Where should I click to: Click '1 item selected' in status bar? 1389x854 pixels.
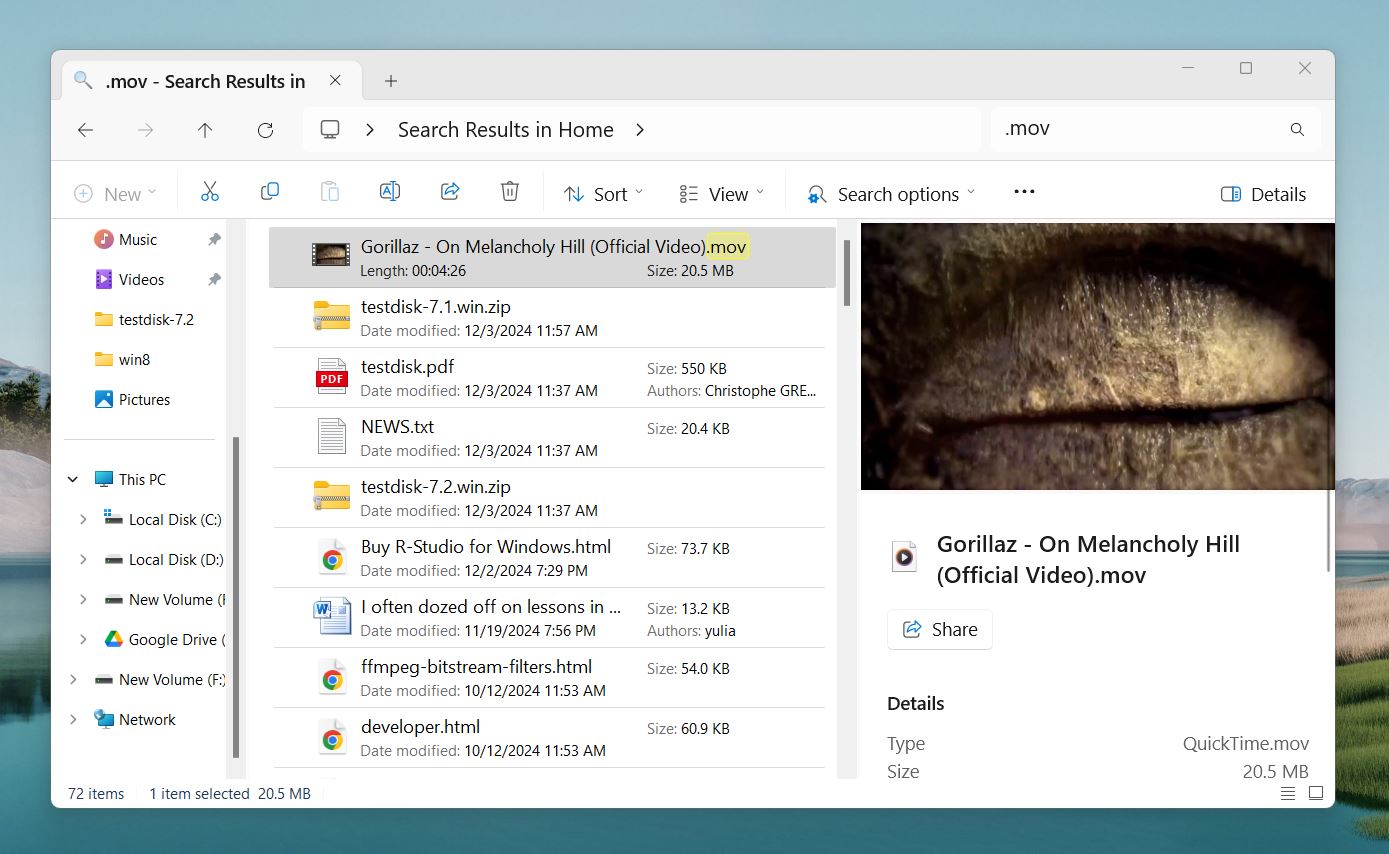tap(199, 793)
